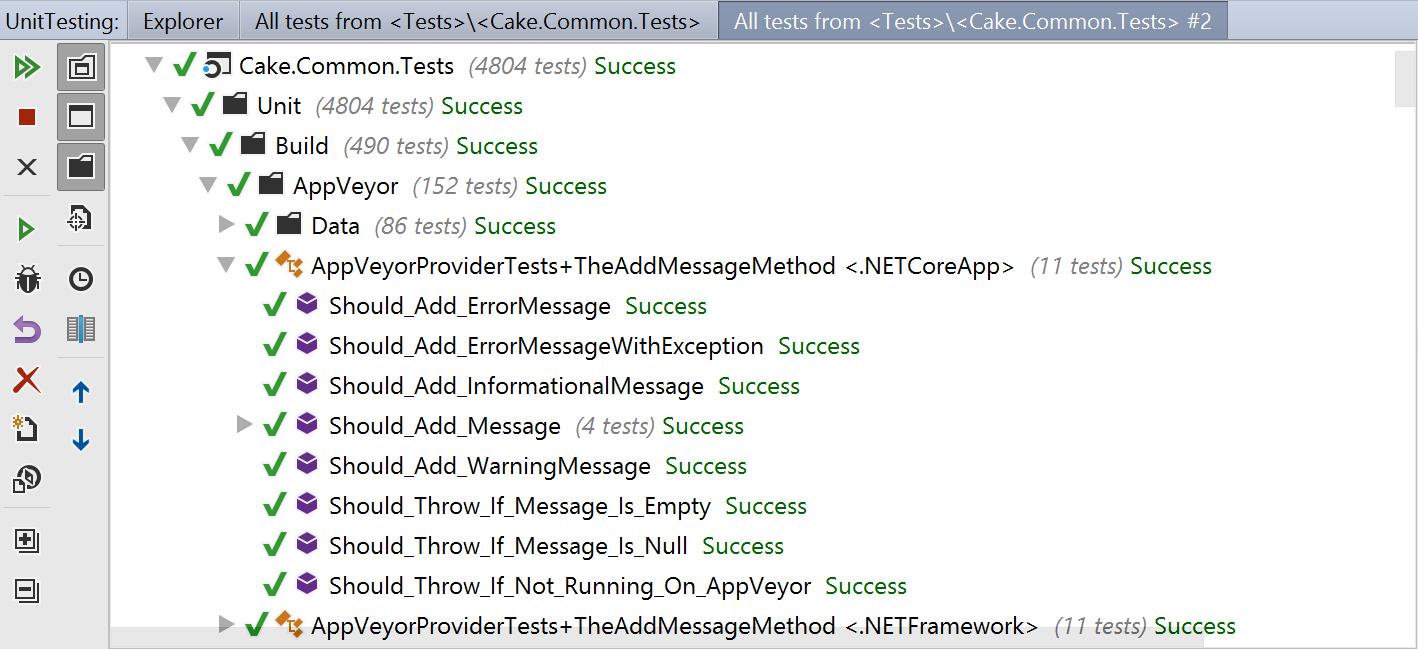Open the first All tests session tab

click(x=478, y=21)
